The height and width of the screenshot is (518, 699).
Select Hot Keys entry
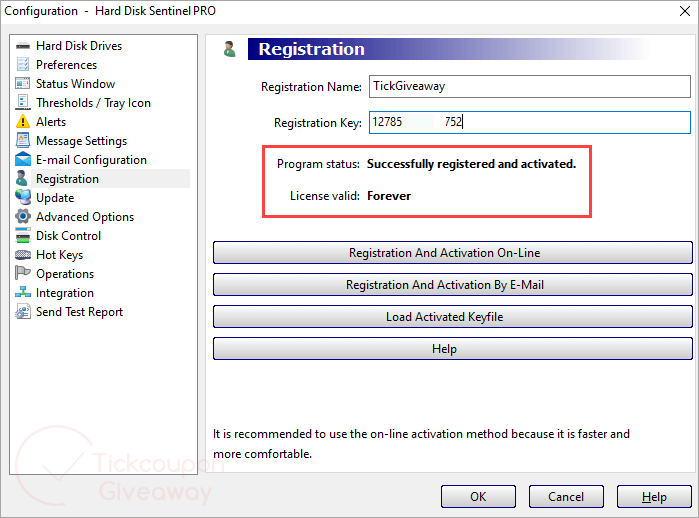point(60,255)
